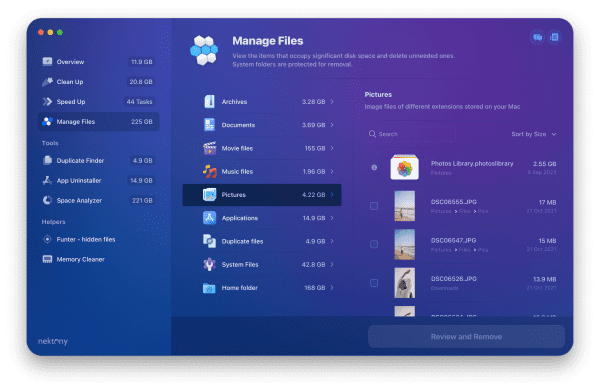
Task: Open Duplicate Finder tool entry
Action: pos(98,160)
